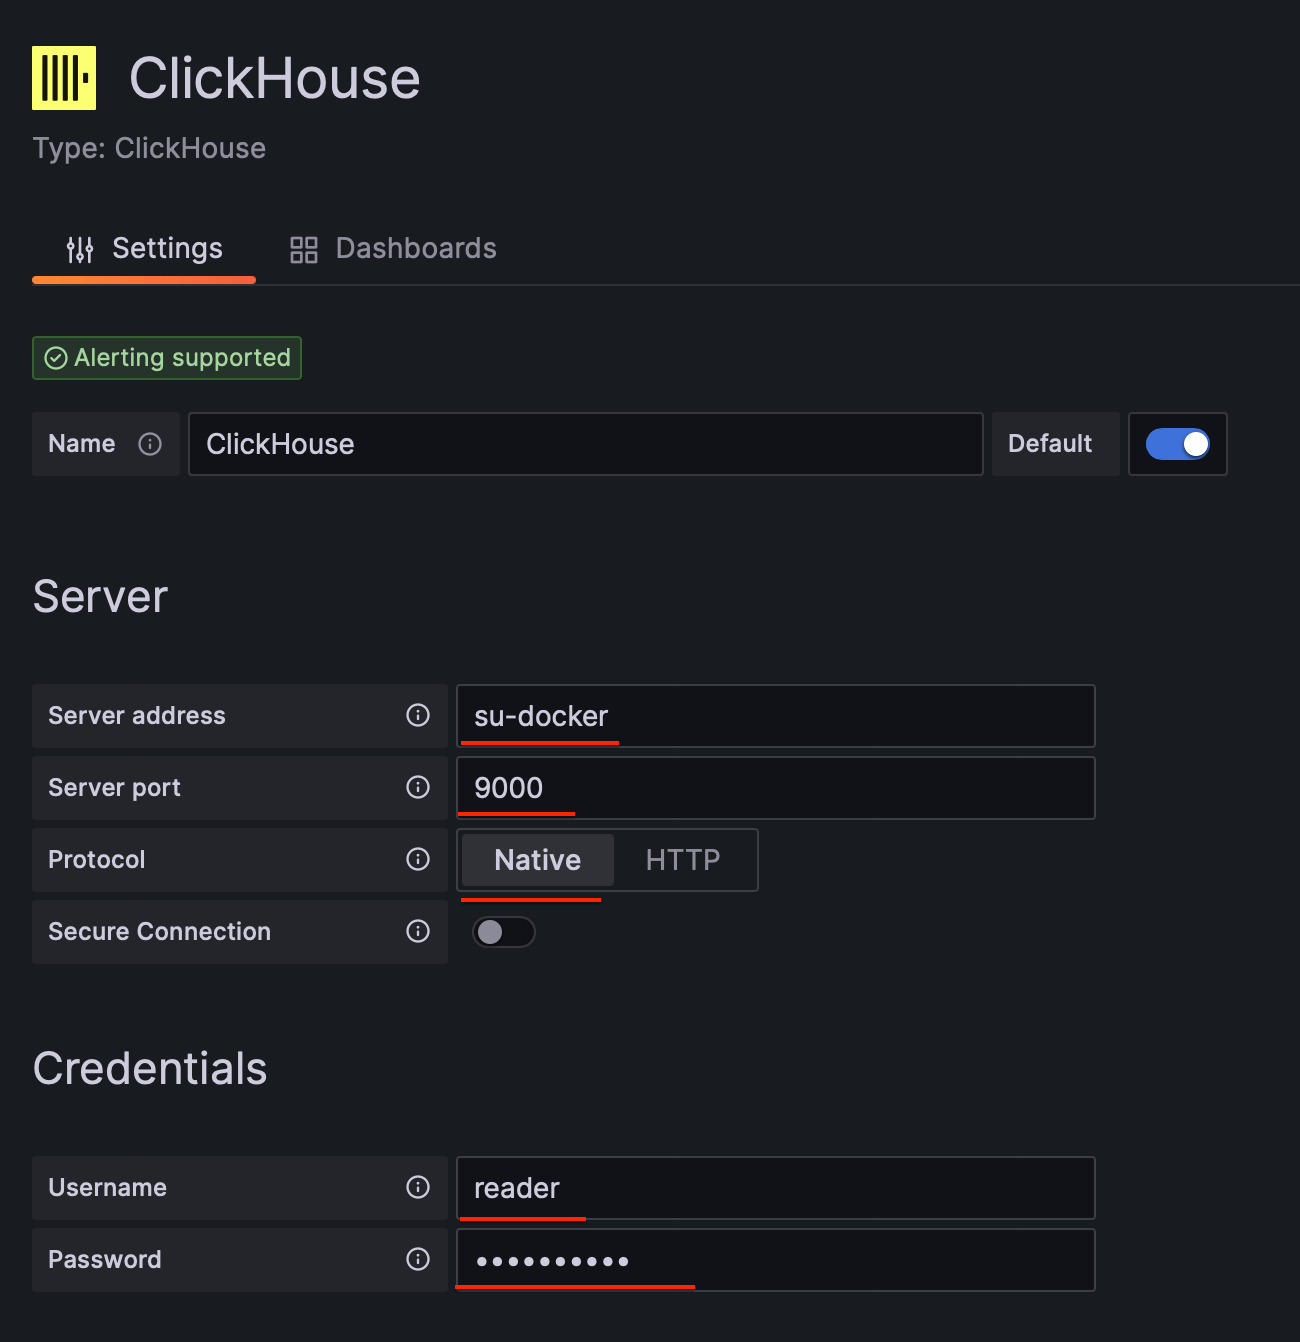Image resolution: width=1300 pixels, height=1342 pixels.
Task: Click the Password input field
Action: [x=775, y=1260]
